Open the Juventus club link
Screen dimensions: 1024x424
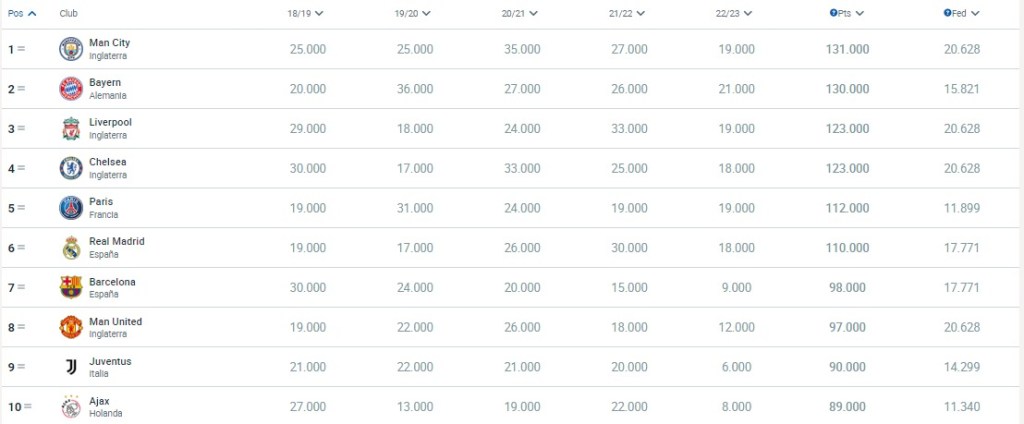[x=110, y=362]
